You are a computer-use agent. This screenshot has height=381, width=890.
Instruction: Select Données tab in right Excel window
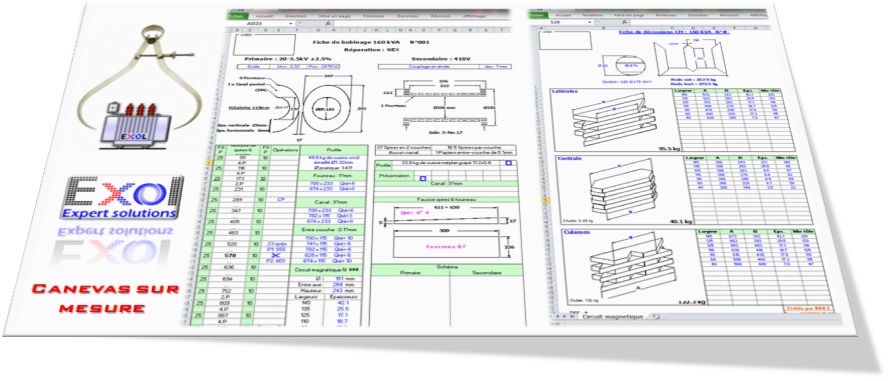(698, 15)
